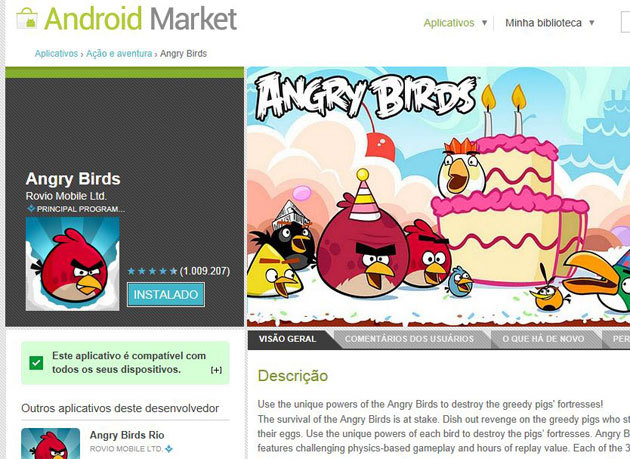Open the Minha biblioteca dropdown arrow
The height and width of the screenshot is (459, 630).
tap(591, 23)
